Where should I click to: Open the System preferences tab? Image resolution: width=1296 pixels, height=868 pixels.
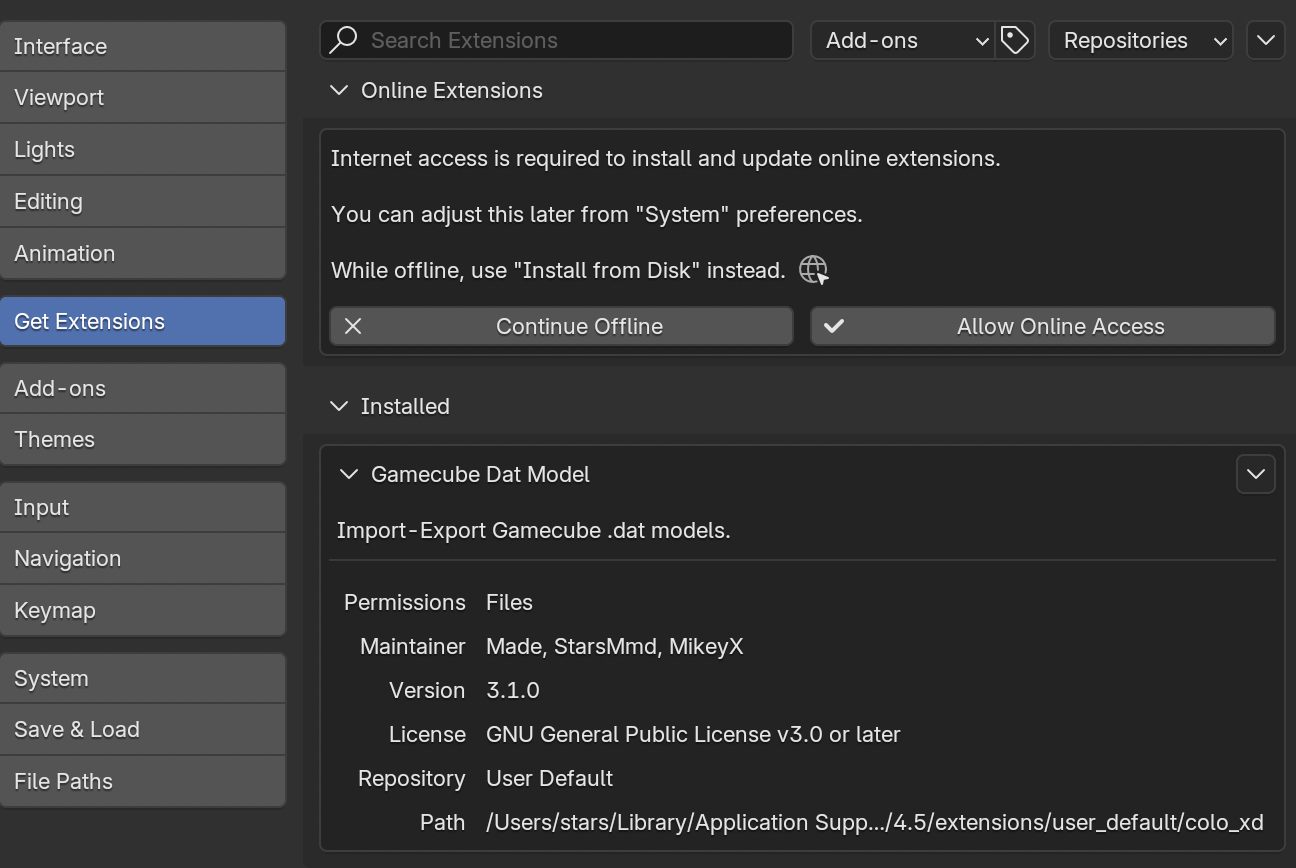[x=143, y=678]
